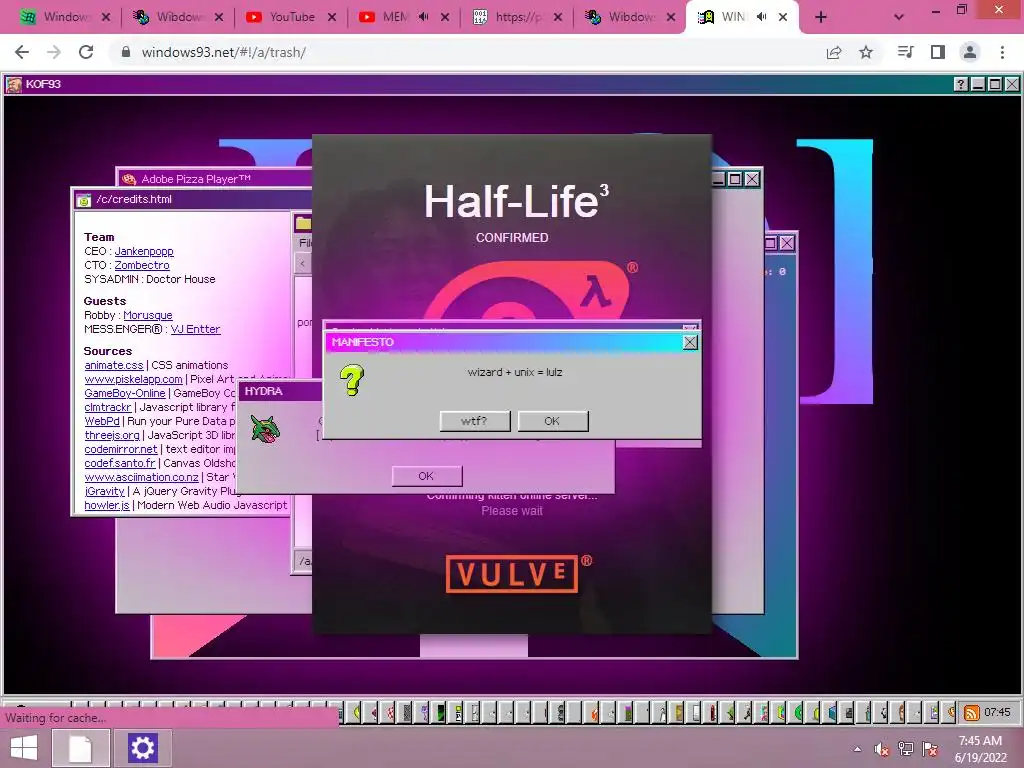Viewport: 1024px width, 768px height.
Task: Click the network tray icon
Action: tap(906, 749)
